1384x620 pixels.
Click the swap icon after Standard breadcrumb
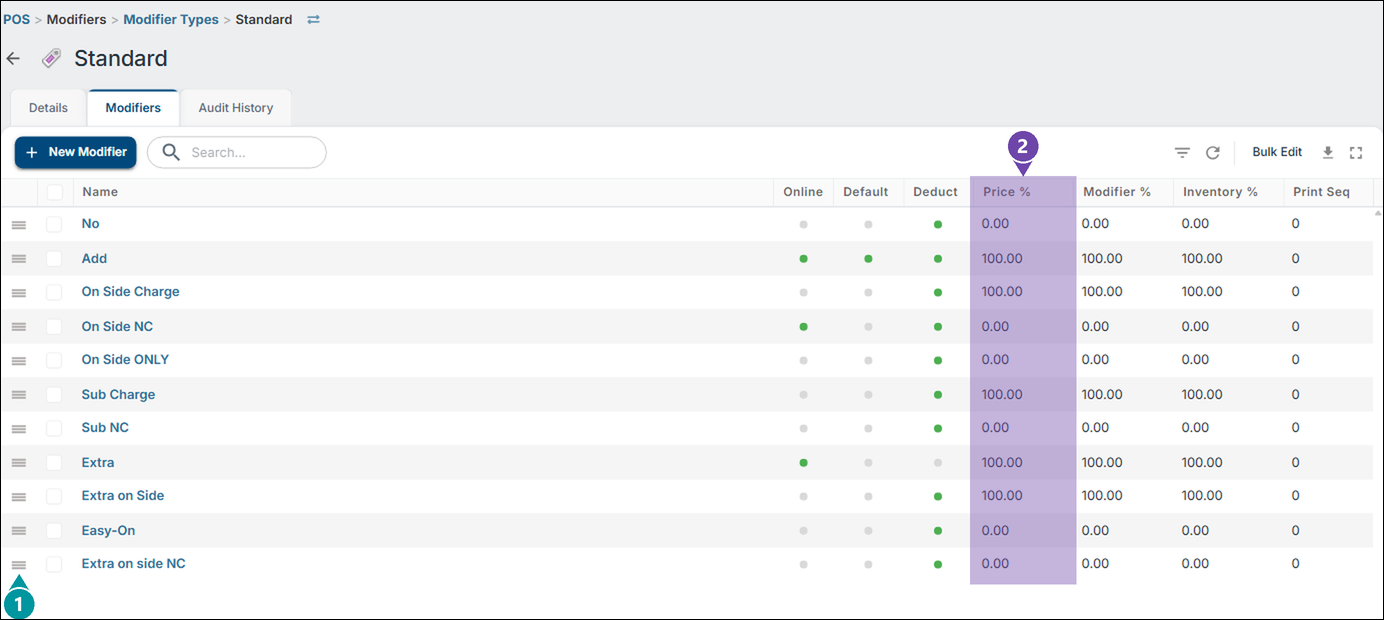click(313, 19)
